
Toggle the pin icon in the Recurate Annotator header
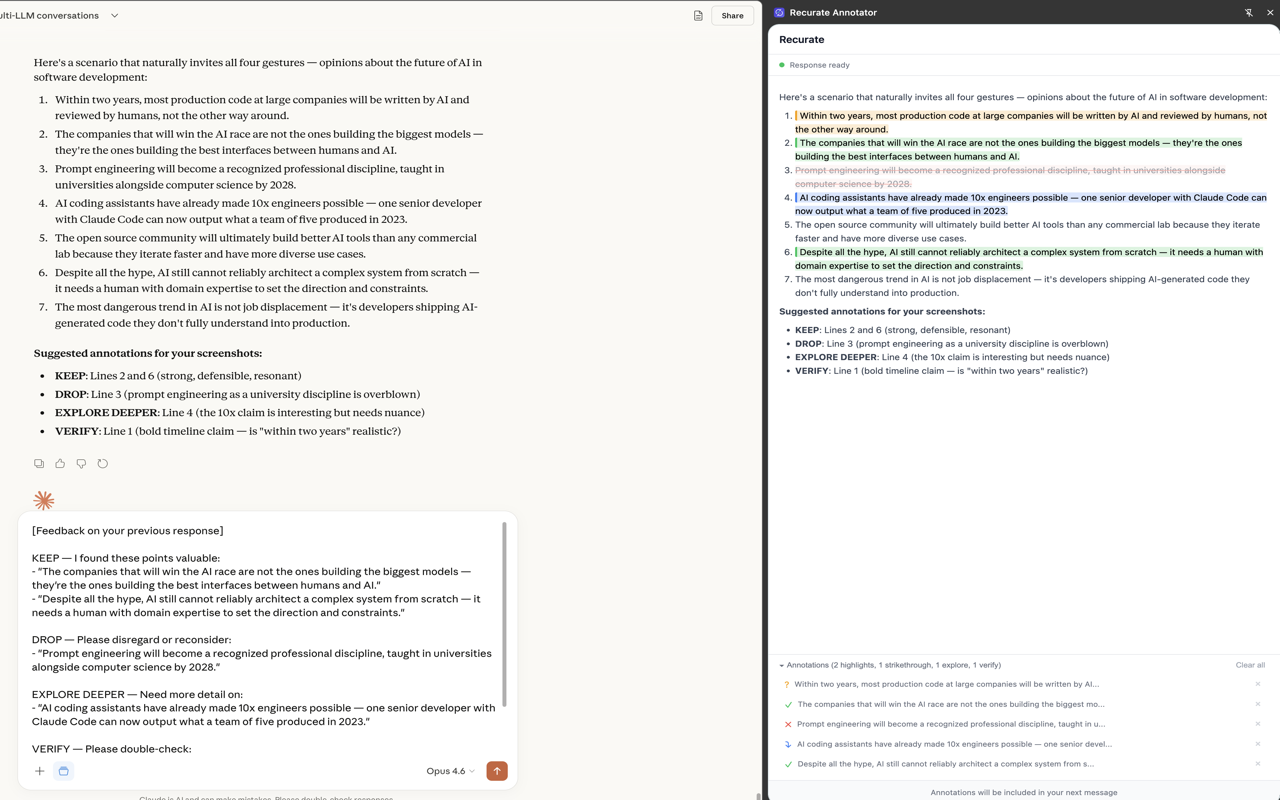click(1248, 12)
